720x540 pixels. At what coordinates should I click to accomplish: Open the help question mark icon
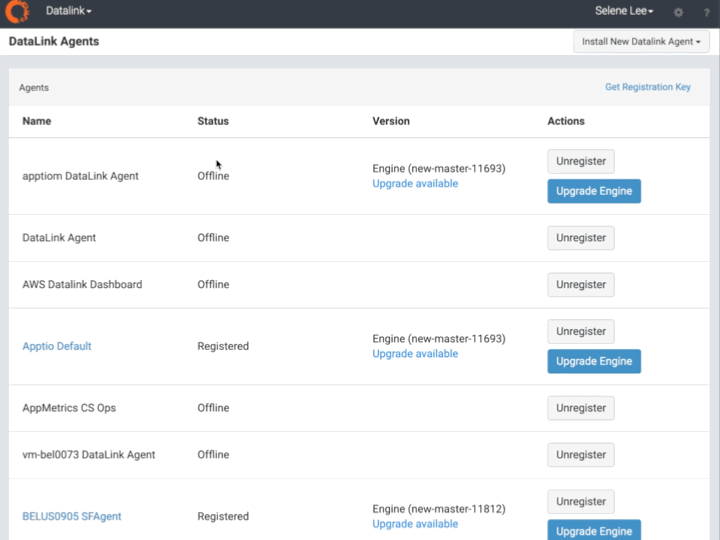coord(707,13)
